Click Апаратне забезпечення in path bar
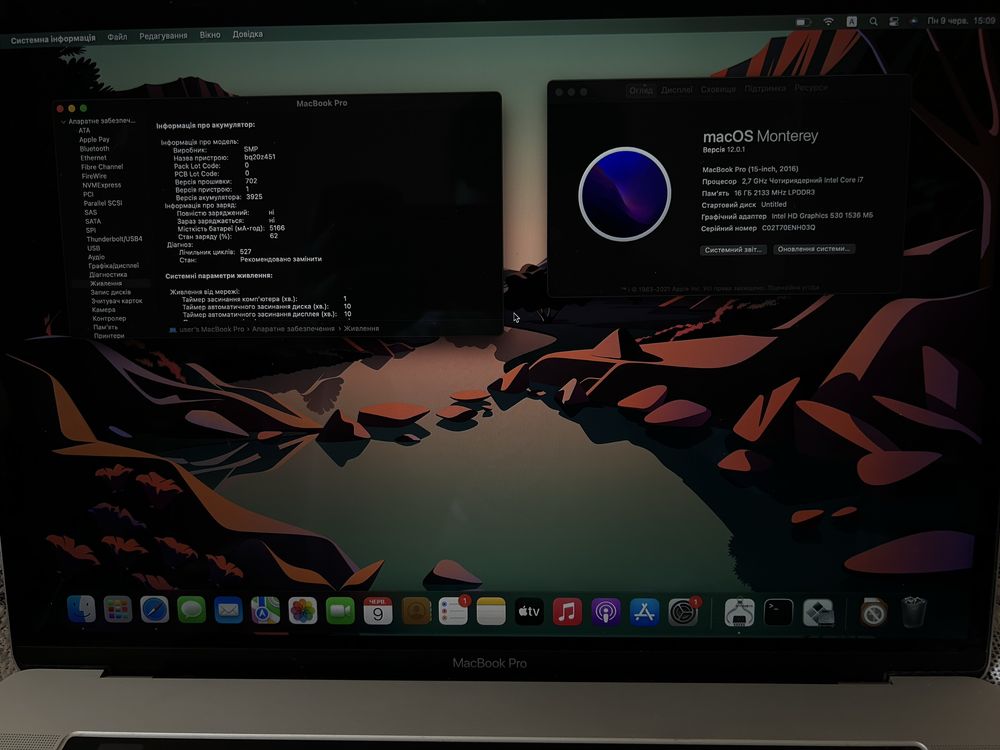 (x=293, y=328)
